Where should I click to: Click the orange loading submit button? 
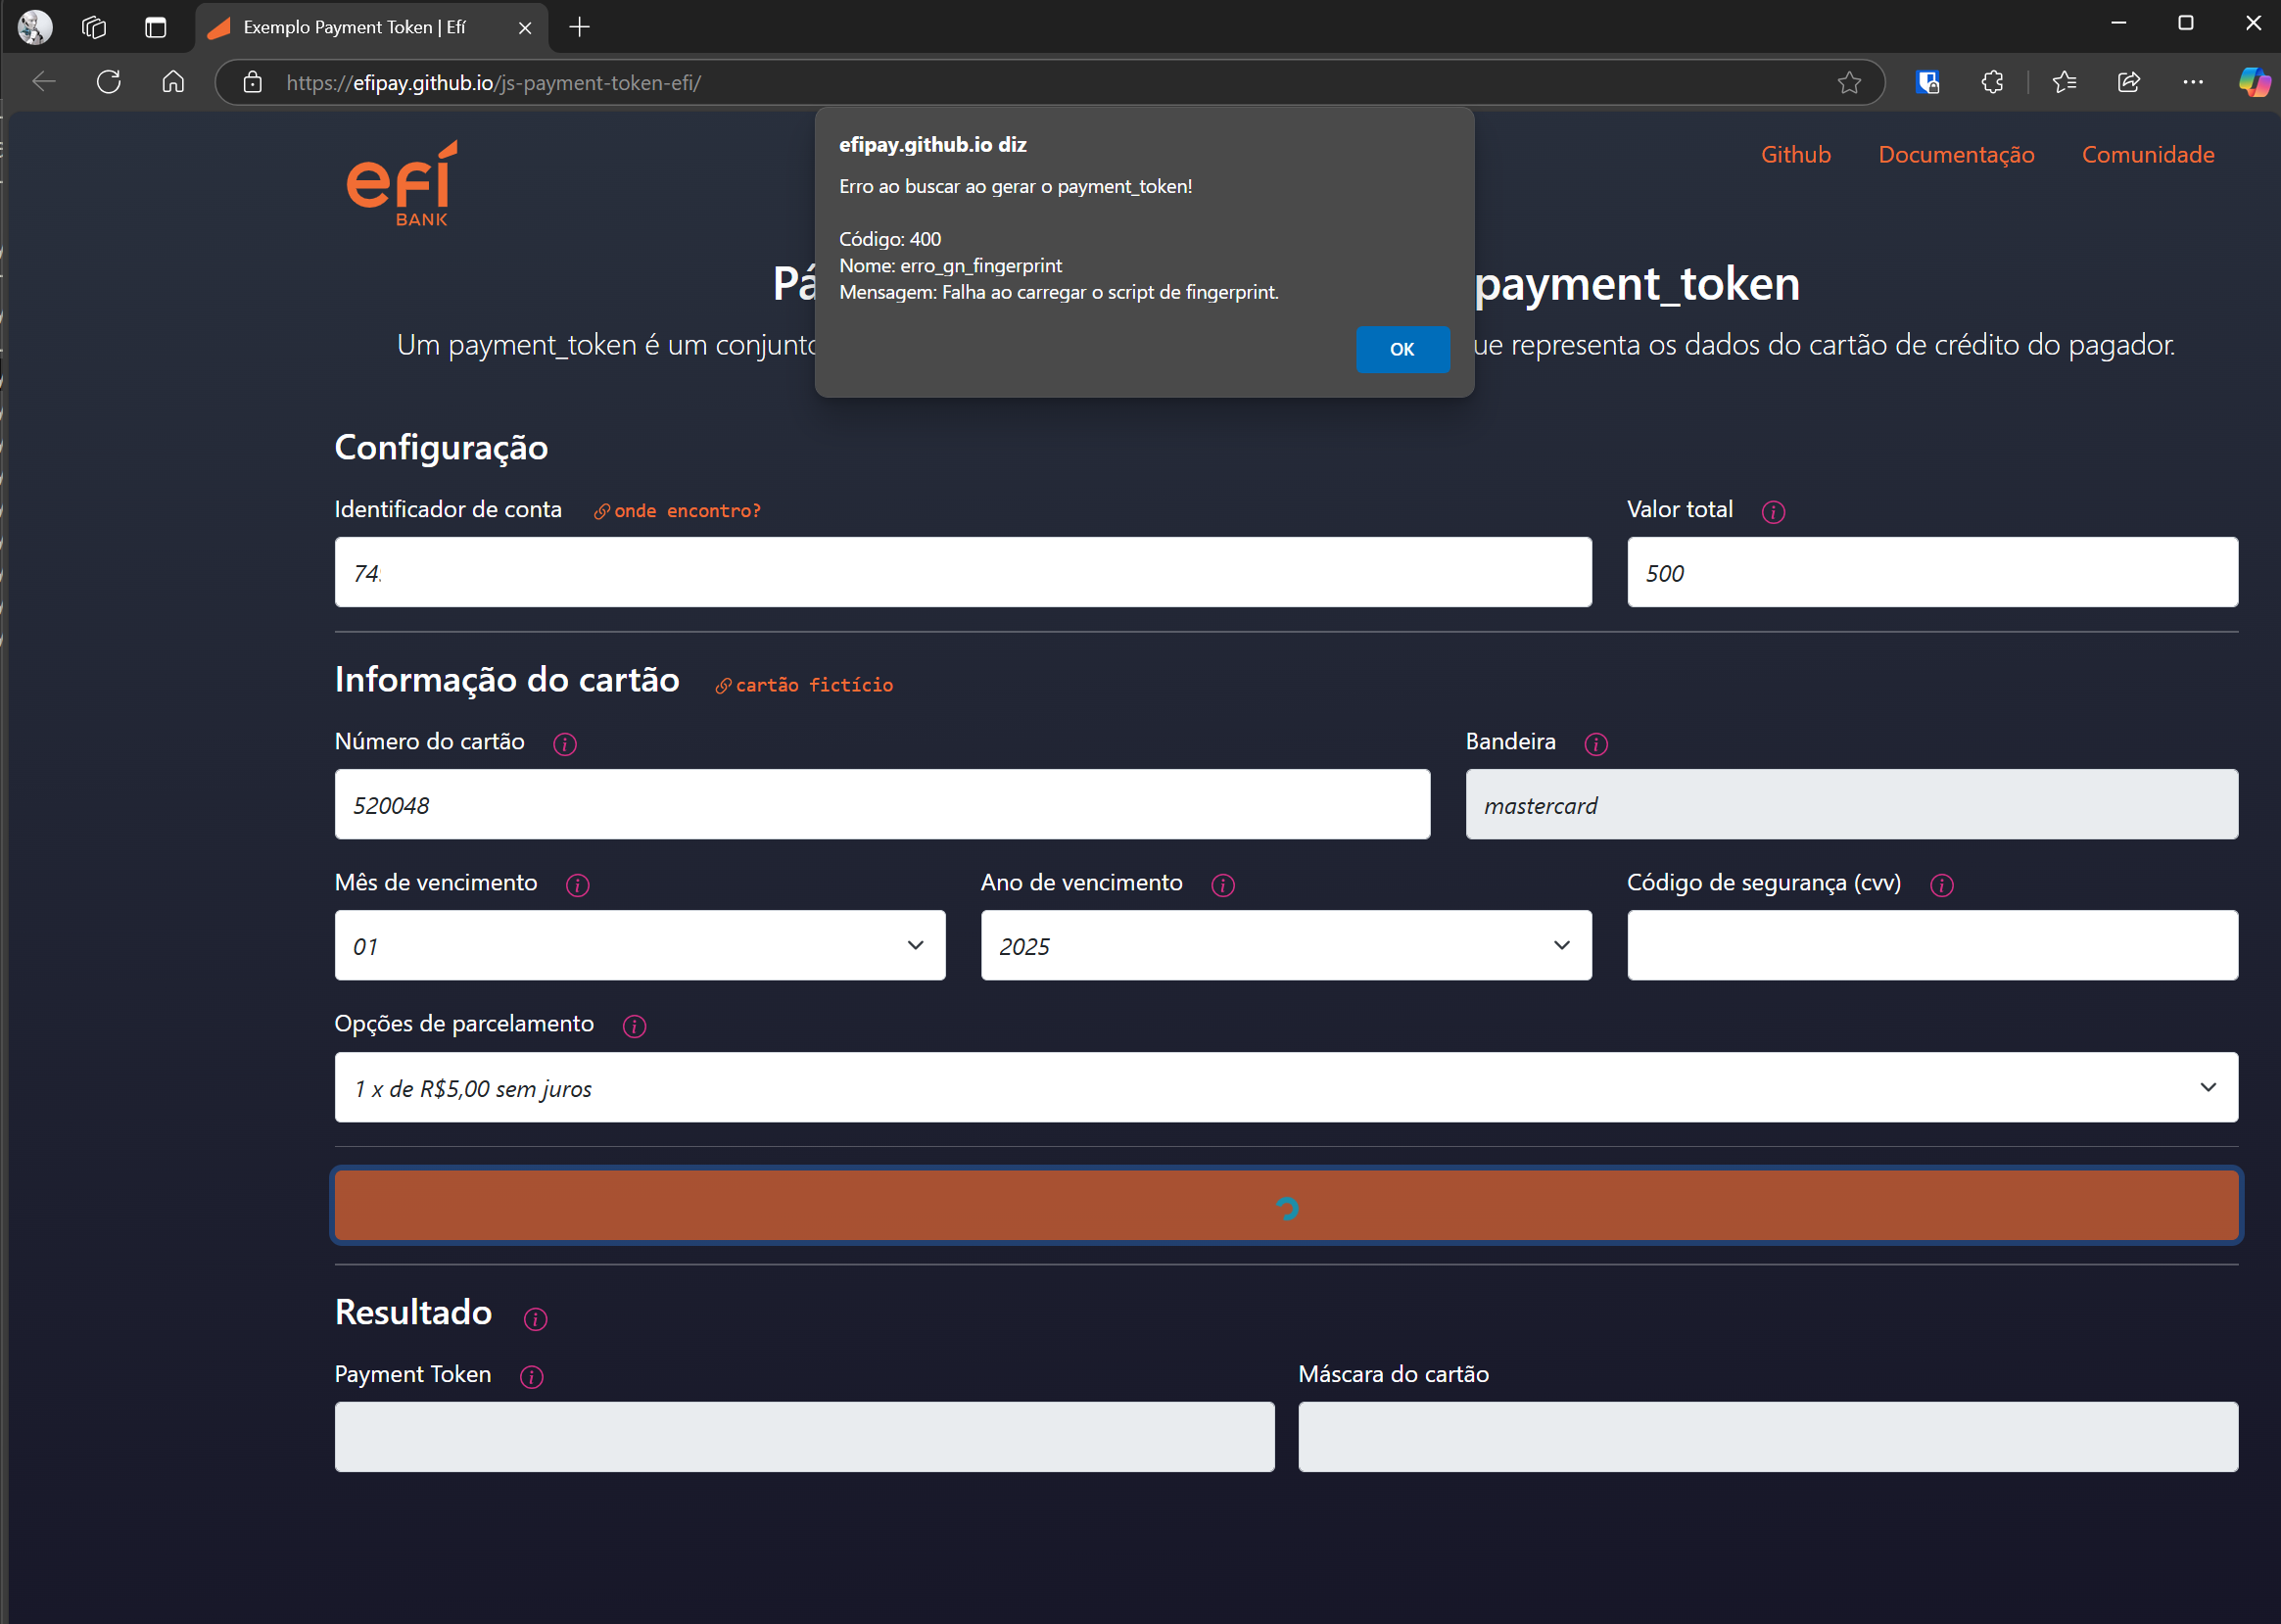pyautogui.click(x=1286, y=1206)
